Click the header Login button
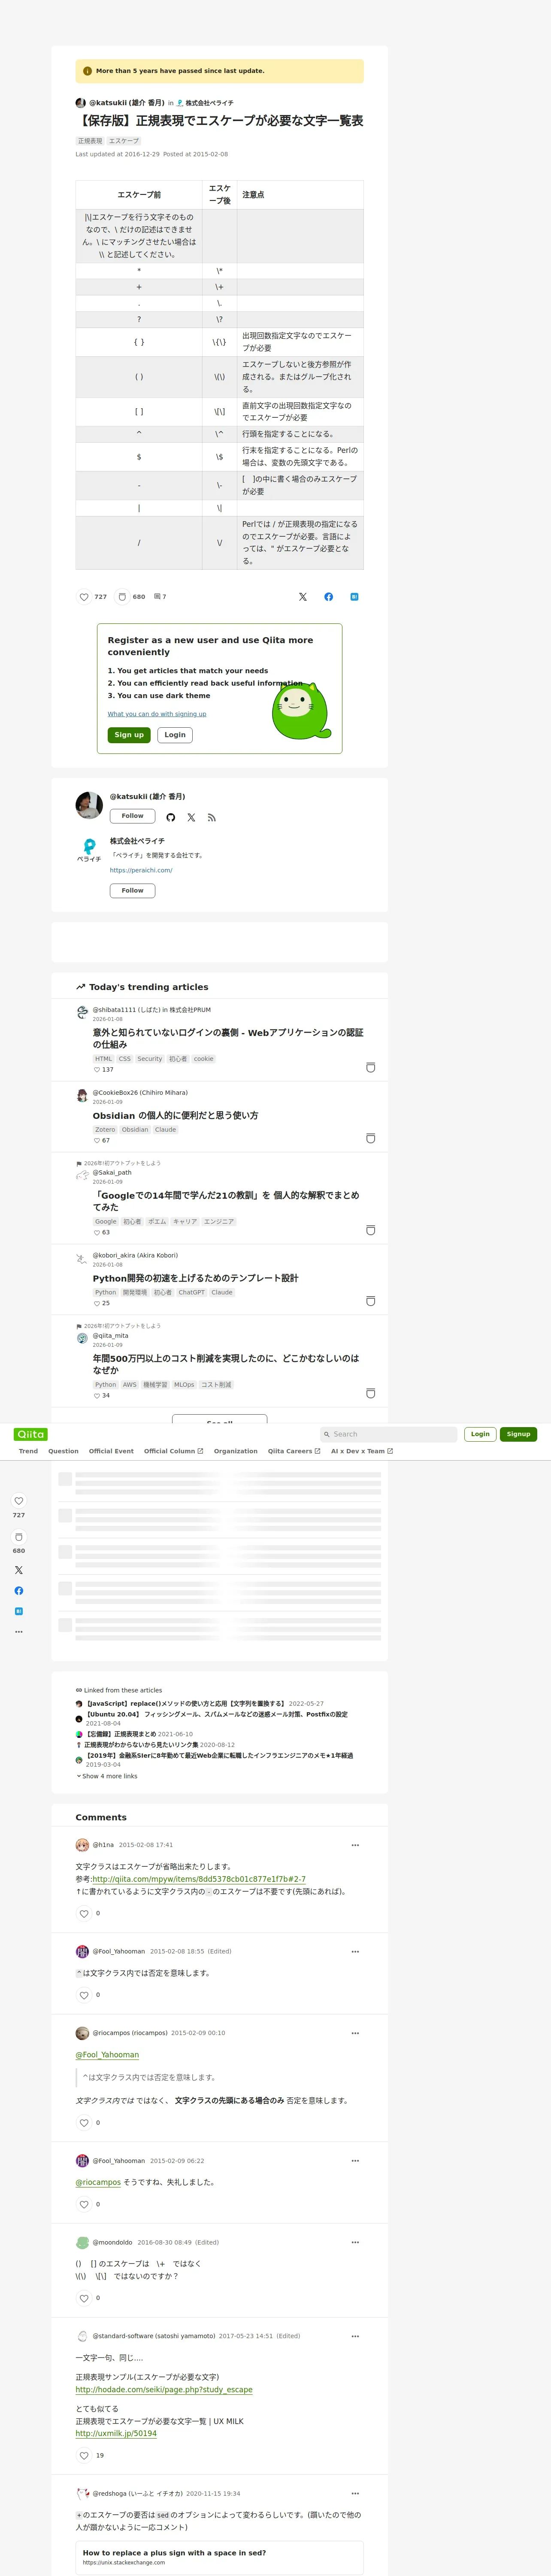The height and width of the screenshot is (2576, 551). tap(480, 1434)
